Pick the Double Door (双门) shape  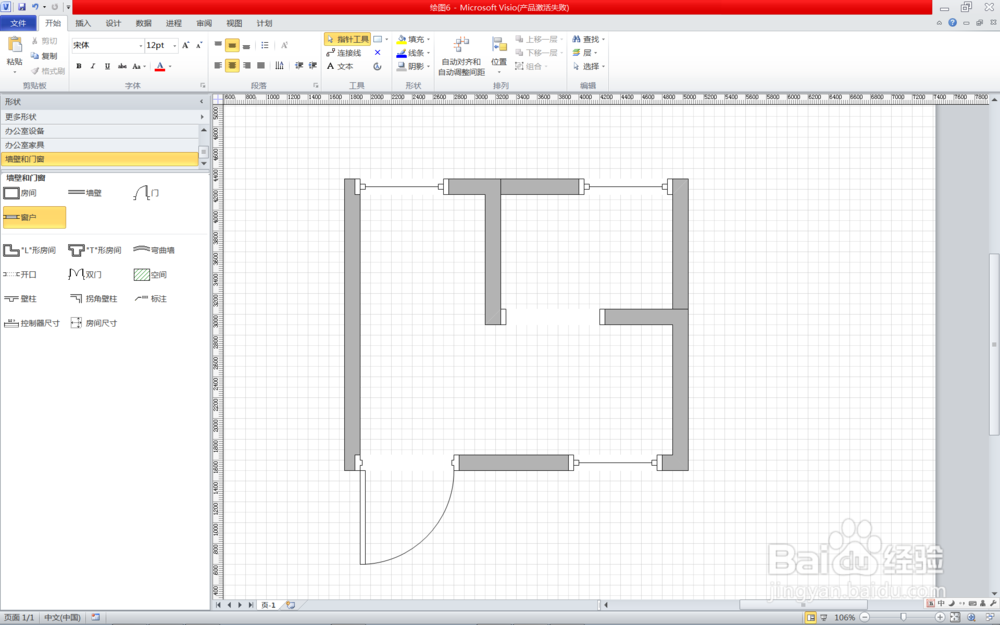point(85,274)
